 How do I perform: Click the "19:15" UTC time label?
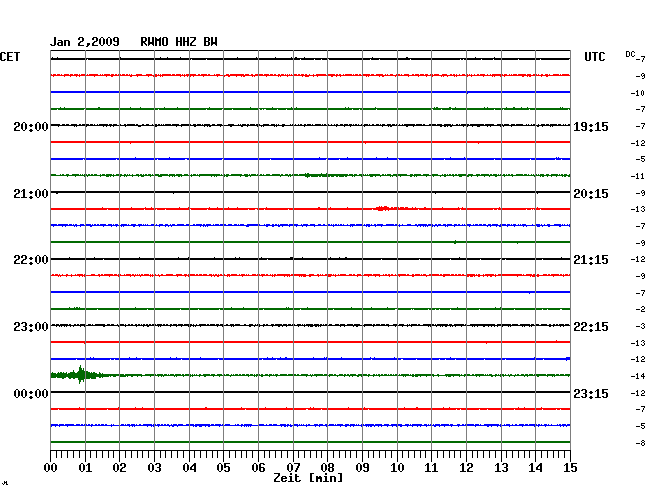(591, 126)
